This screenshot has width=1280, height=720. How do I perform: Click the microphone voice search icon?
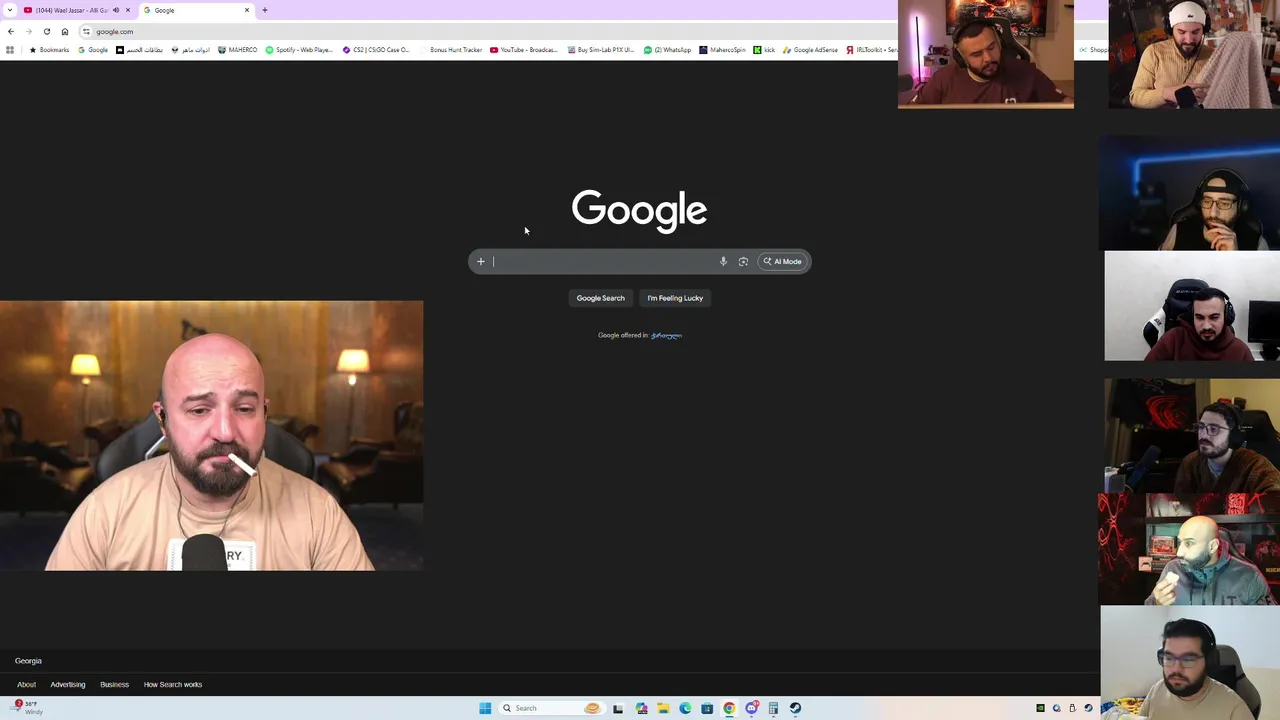point(723,262)
